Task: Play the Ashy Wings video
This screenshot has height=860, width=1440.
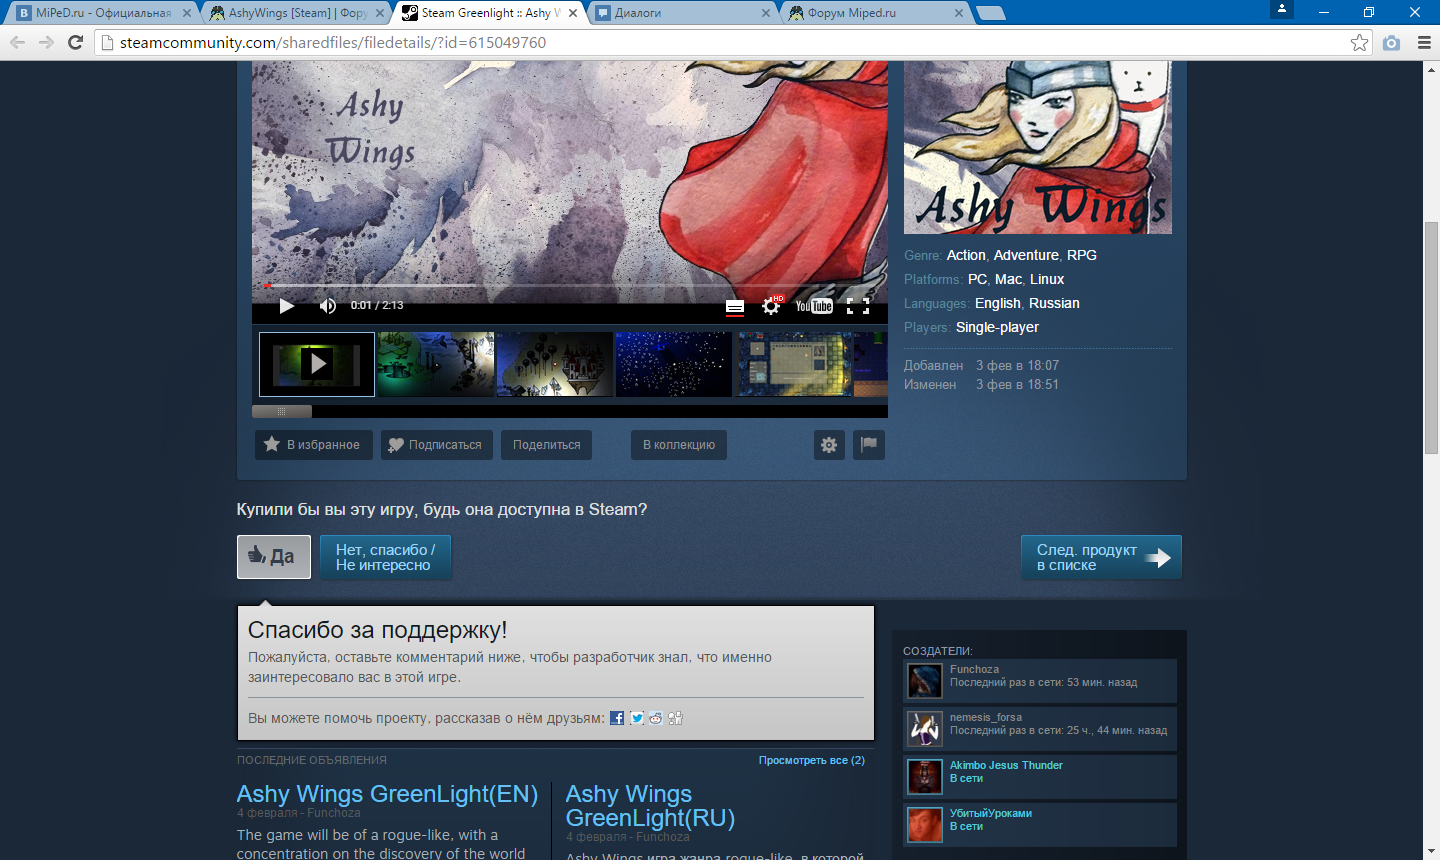Action: (x=286, y=306)
